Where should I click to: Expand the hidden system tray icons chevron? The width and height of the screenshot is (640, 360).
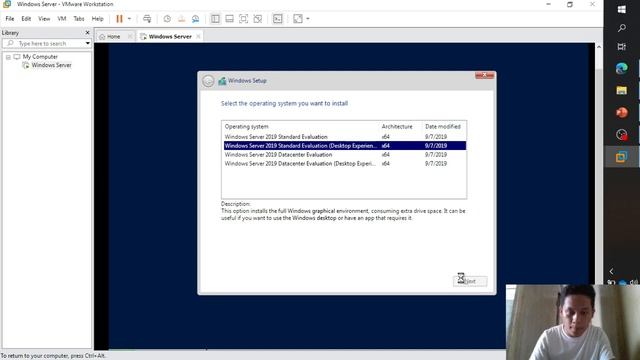point(611,271)
